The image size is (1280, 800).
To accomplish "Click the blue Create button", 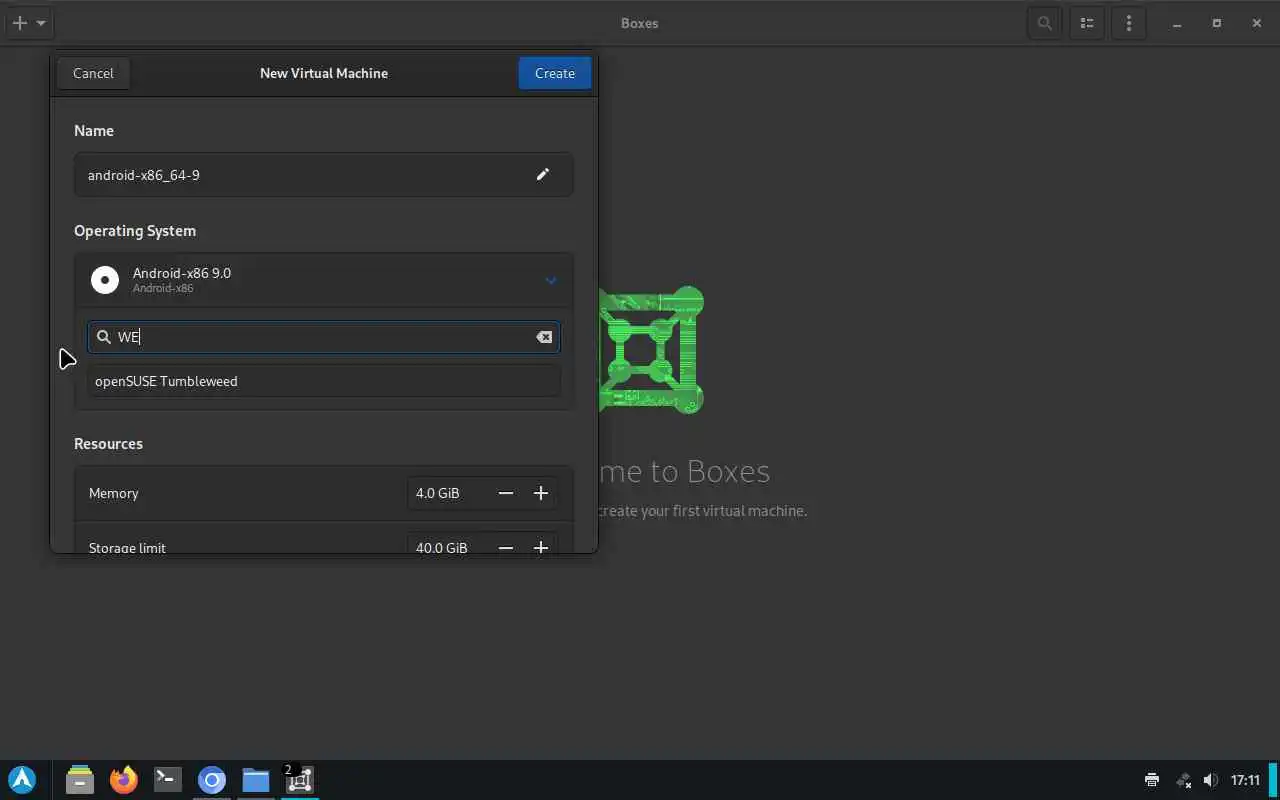I will tap(555, 73).
